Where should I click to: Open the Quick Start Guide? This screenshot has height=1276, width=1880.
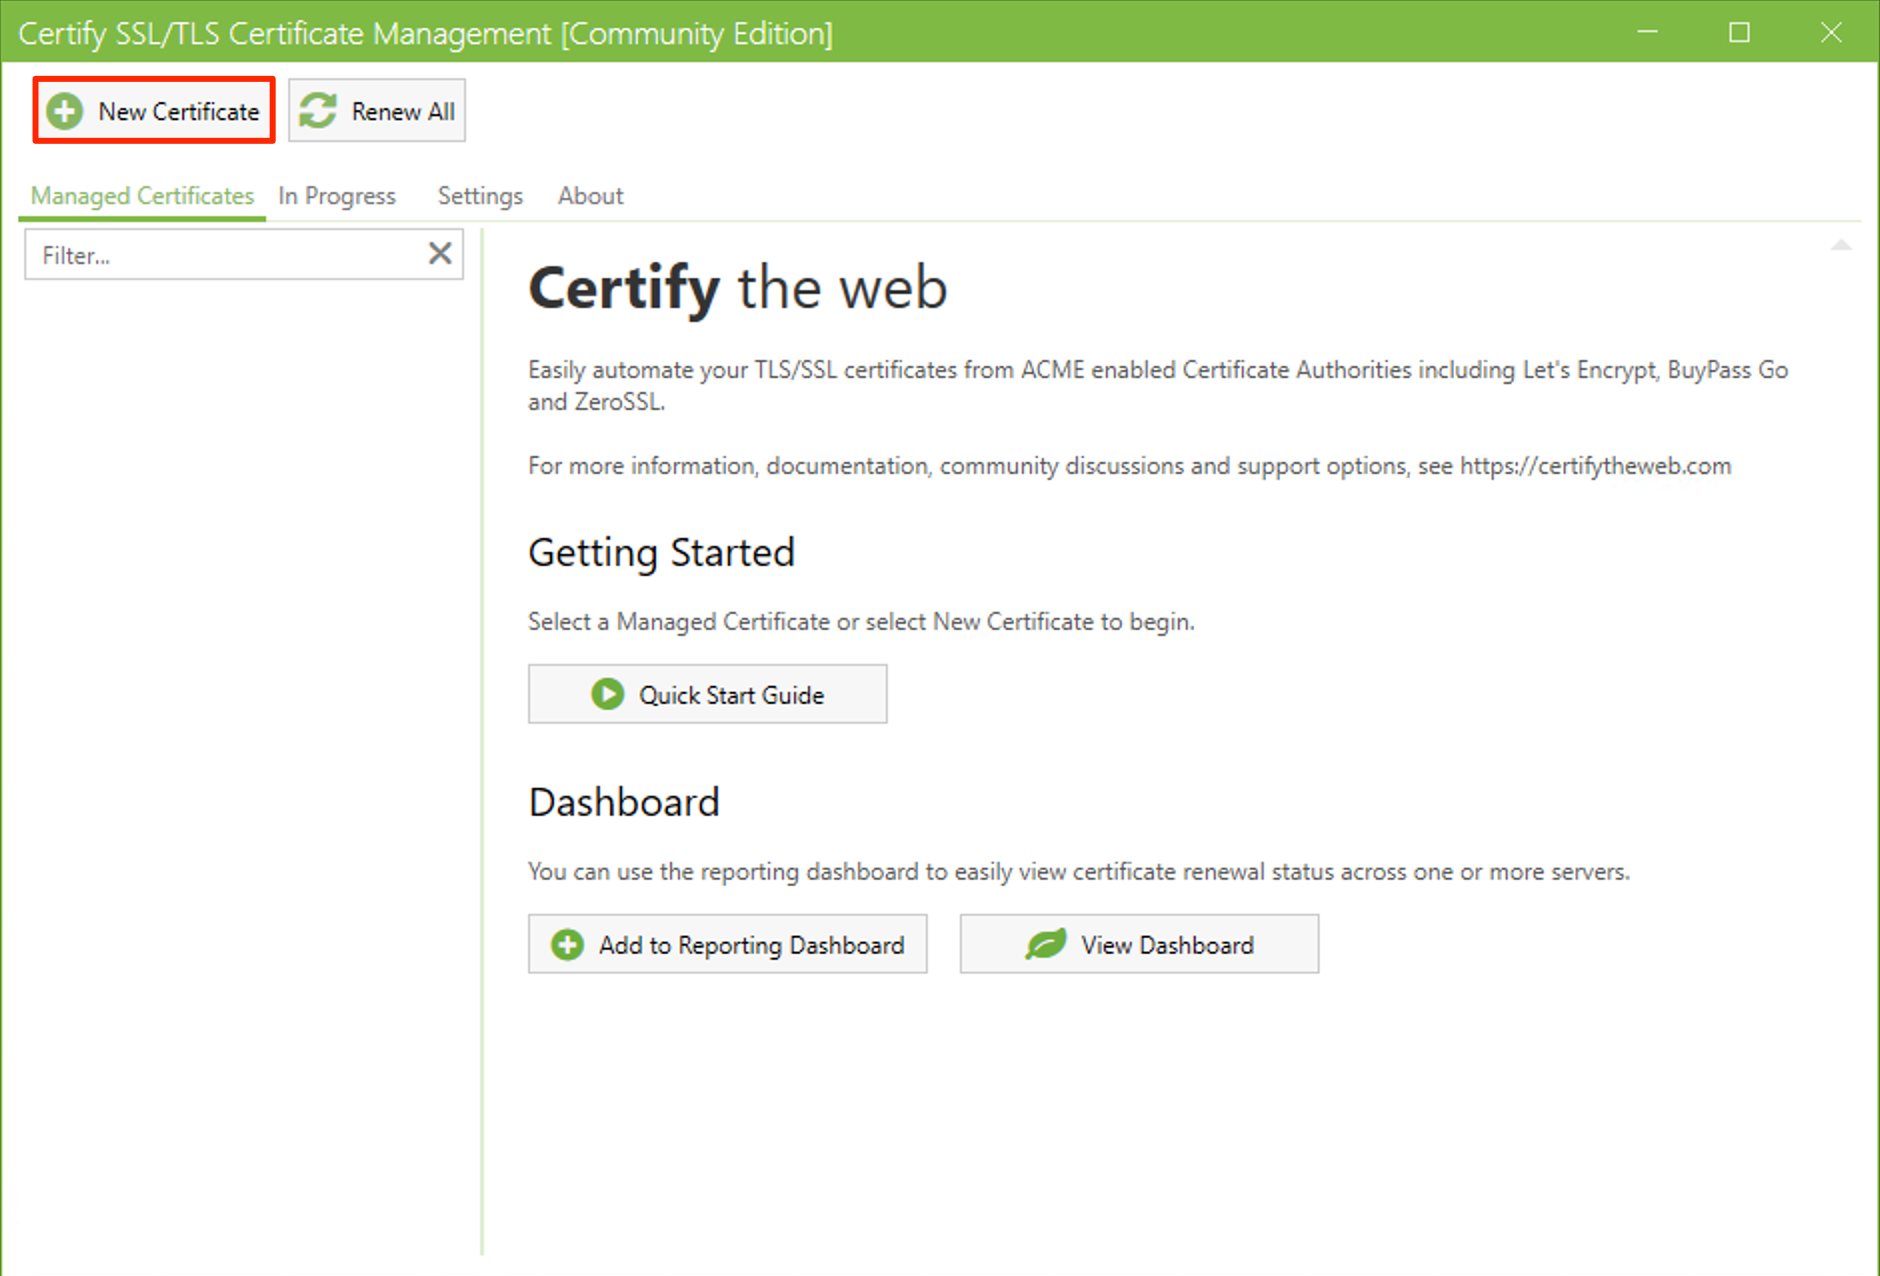pyautogui.click(x=707, y=694)
